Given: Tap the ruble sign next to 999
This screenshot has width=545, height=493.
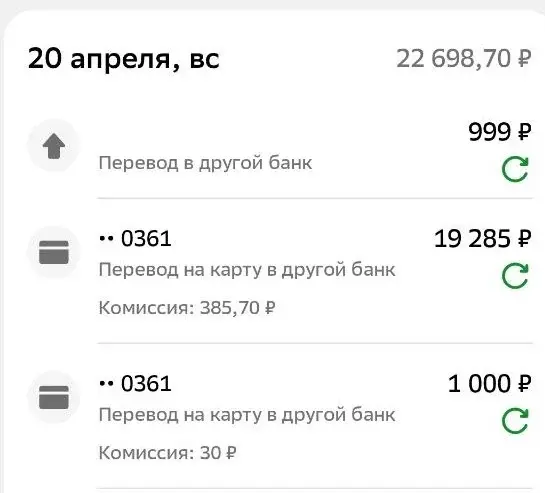Looking at the screenshot, I should click(525, 132).
